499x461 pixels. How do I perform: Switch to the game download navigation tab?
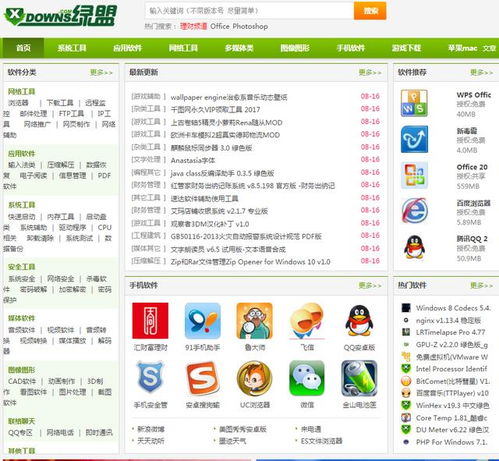[406, 48]
